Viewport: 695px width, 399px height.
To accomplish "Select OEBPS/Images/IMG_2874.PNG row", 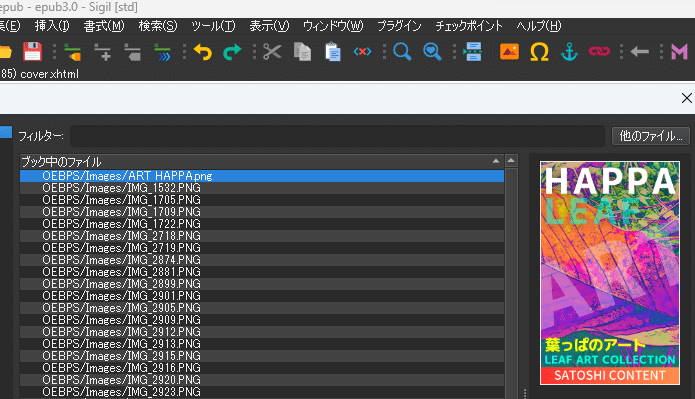I will [262, 260].
